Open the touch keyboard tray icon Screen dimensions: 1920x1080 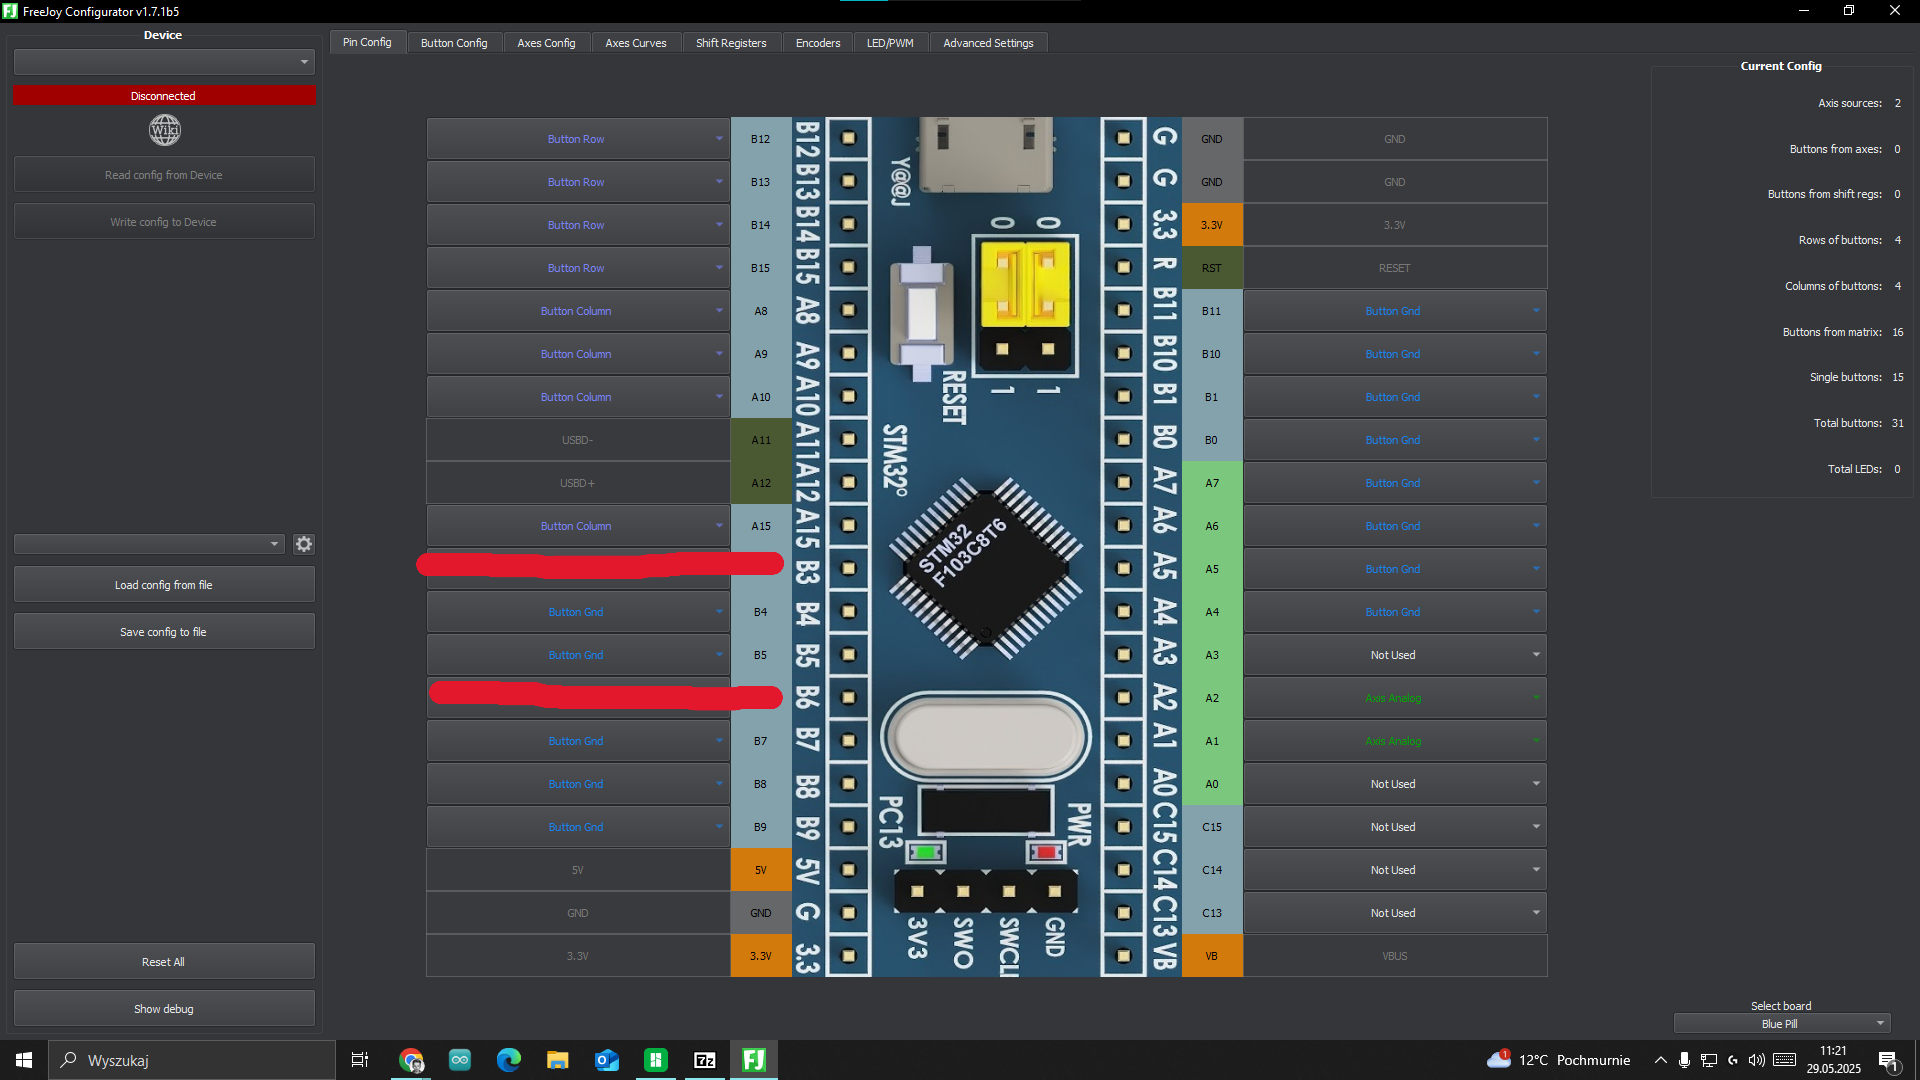[x=1785, y=1060]
